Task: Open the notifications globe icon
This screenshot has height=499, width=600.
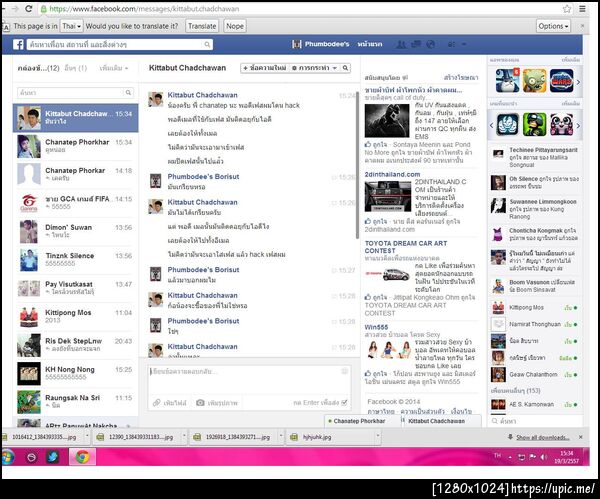Action: 430,44
